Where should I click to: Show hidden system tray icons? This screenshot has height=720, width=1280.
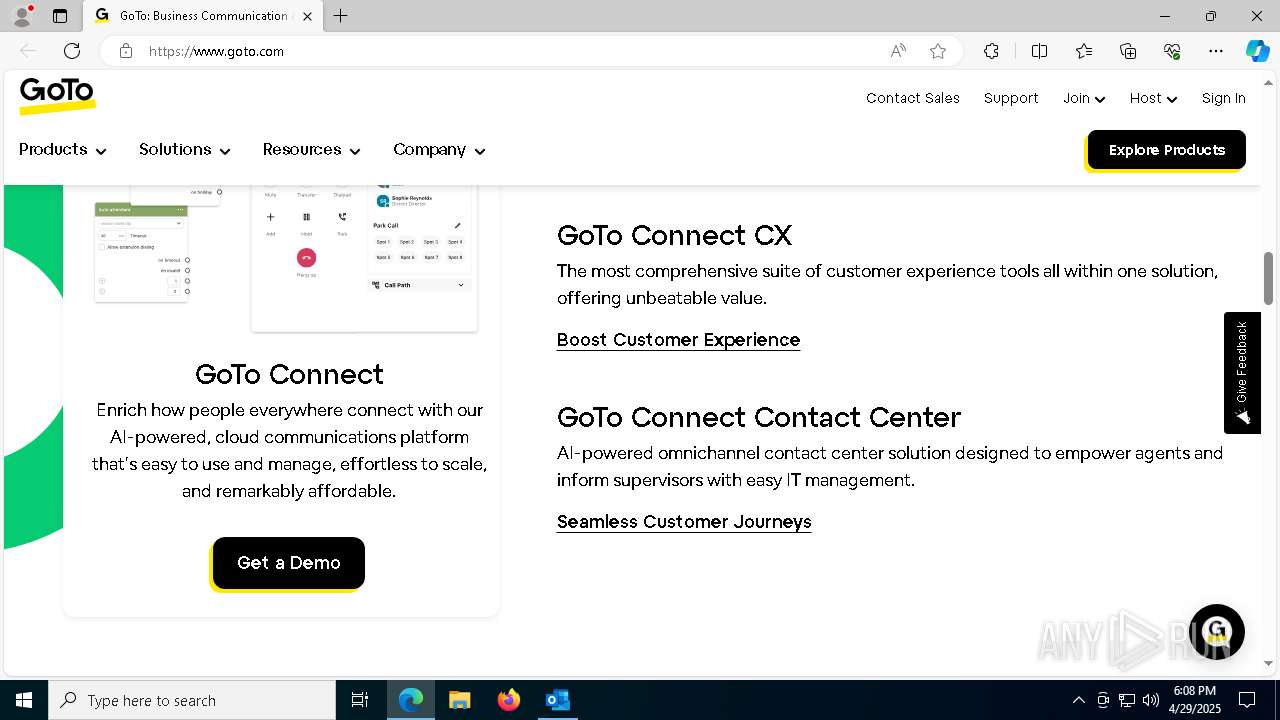[1079, 700]
